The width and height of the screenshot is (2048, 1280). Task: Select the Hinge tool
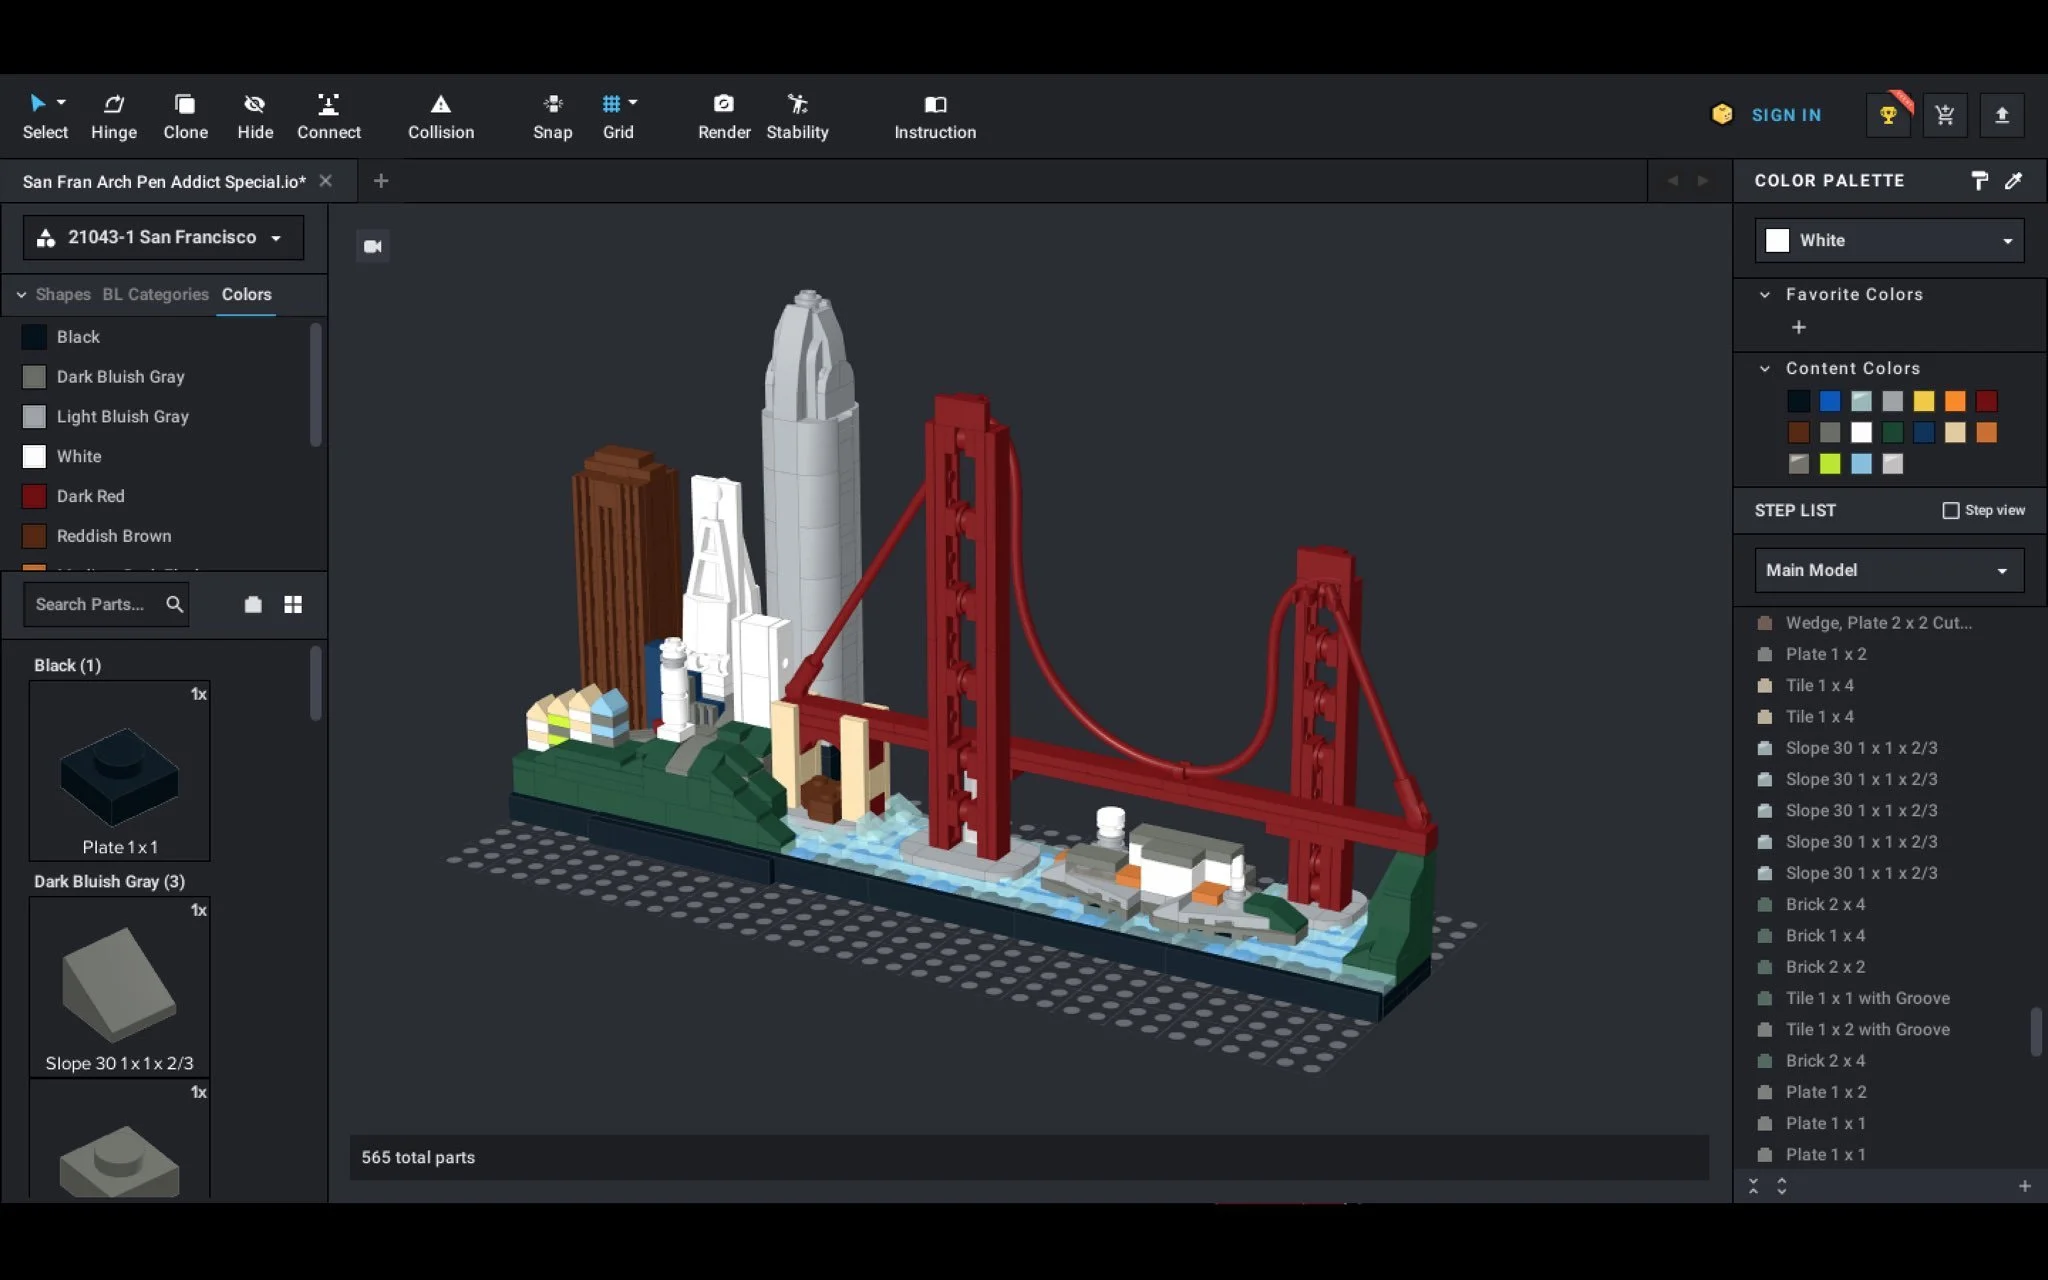click(113, 116)
